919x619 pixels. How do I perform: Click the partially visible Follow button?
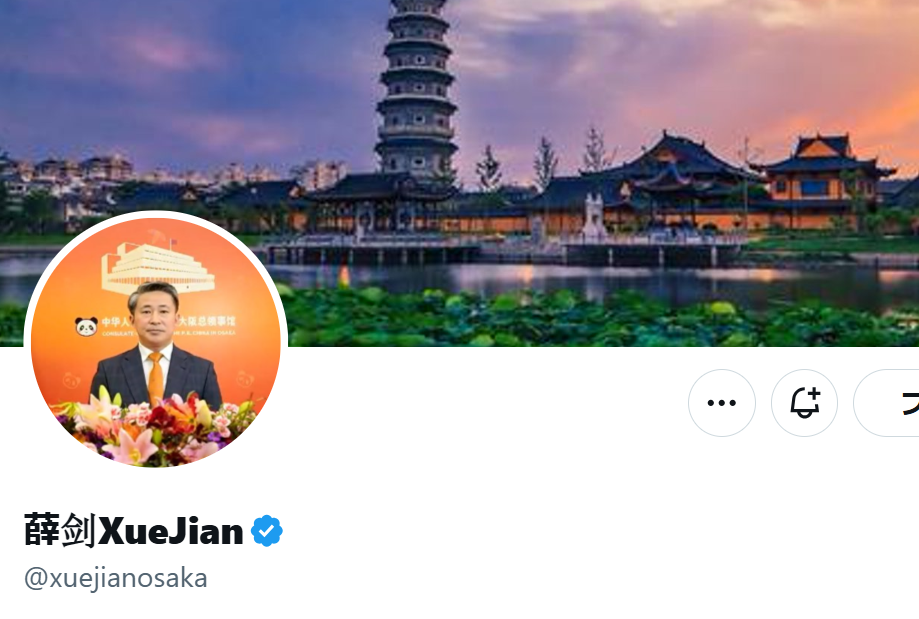(886, 403)
